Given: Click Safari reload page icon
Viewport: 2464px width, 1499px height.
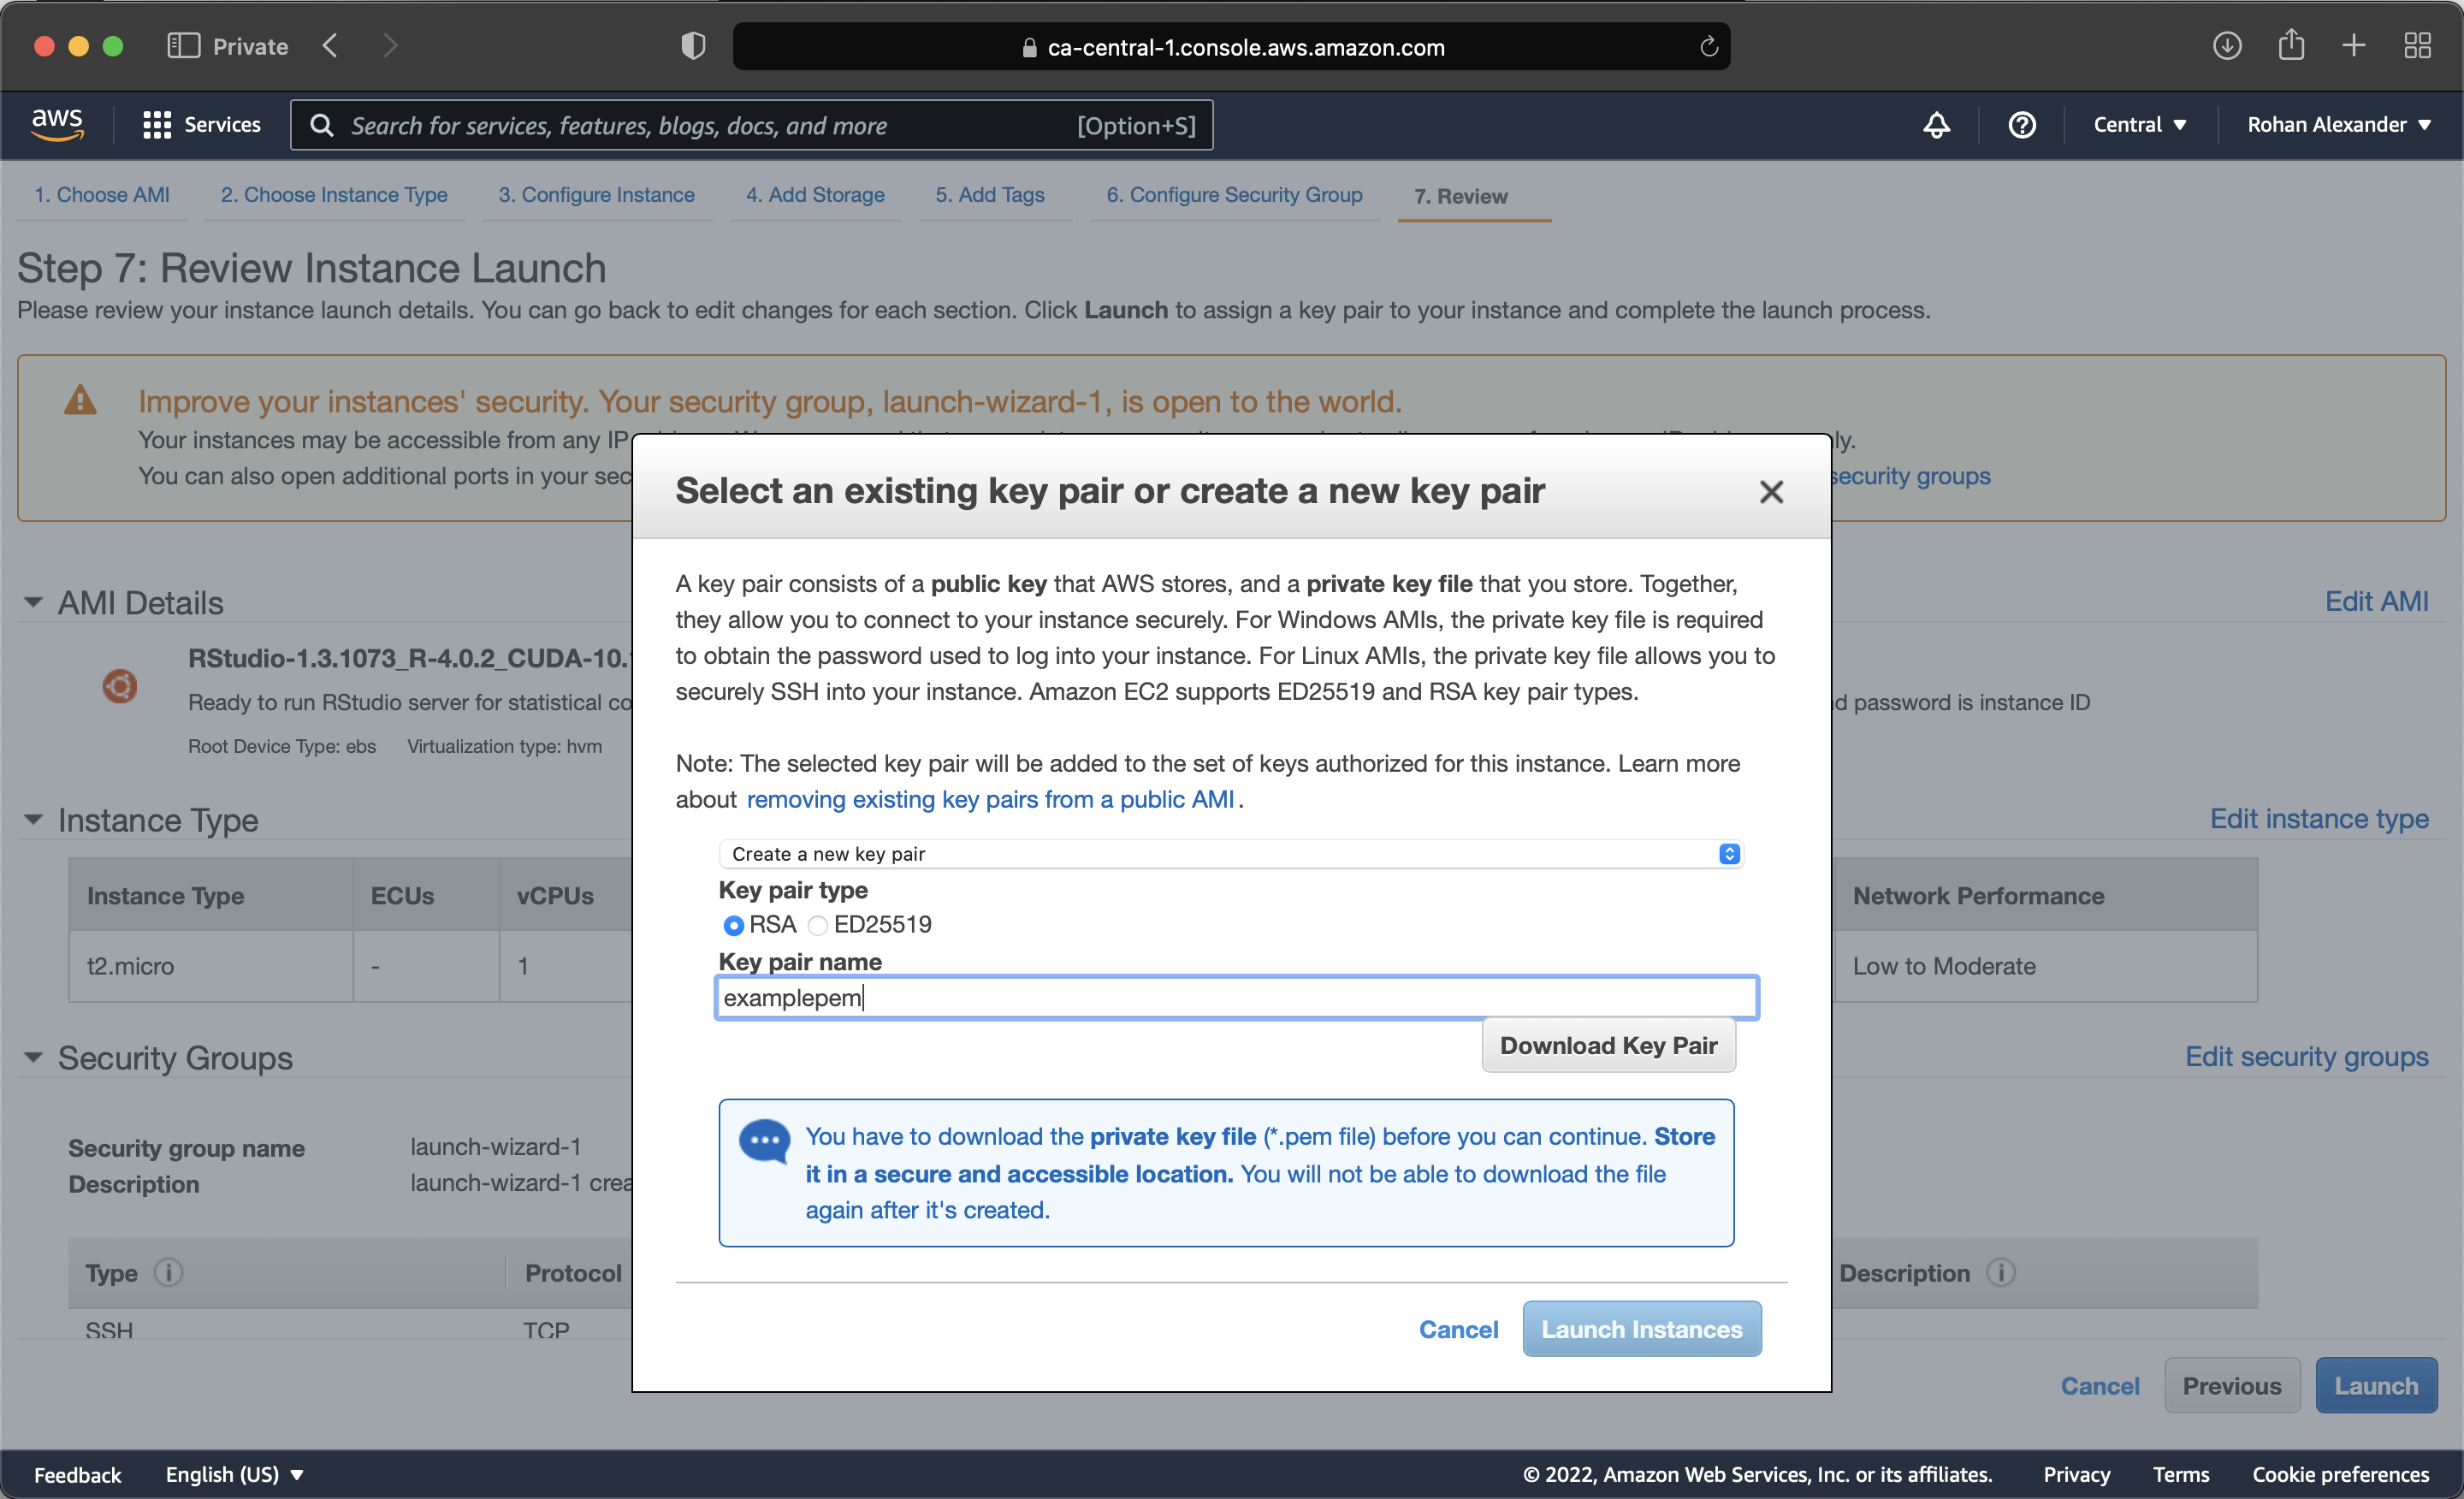Looking at the screenshot, I should tap(1708, 47).
